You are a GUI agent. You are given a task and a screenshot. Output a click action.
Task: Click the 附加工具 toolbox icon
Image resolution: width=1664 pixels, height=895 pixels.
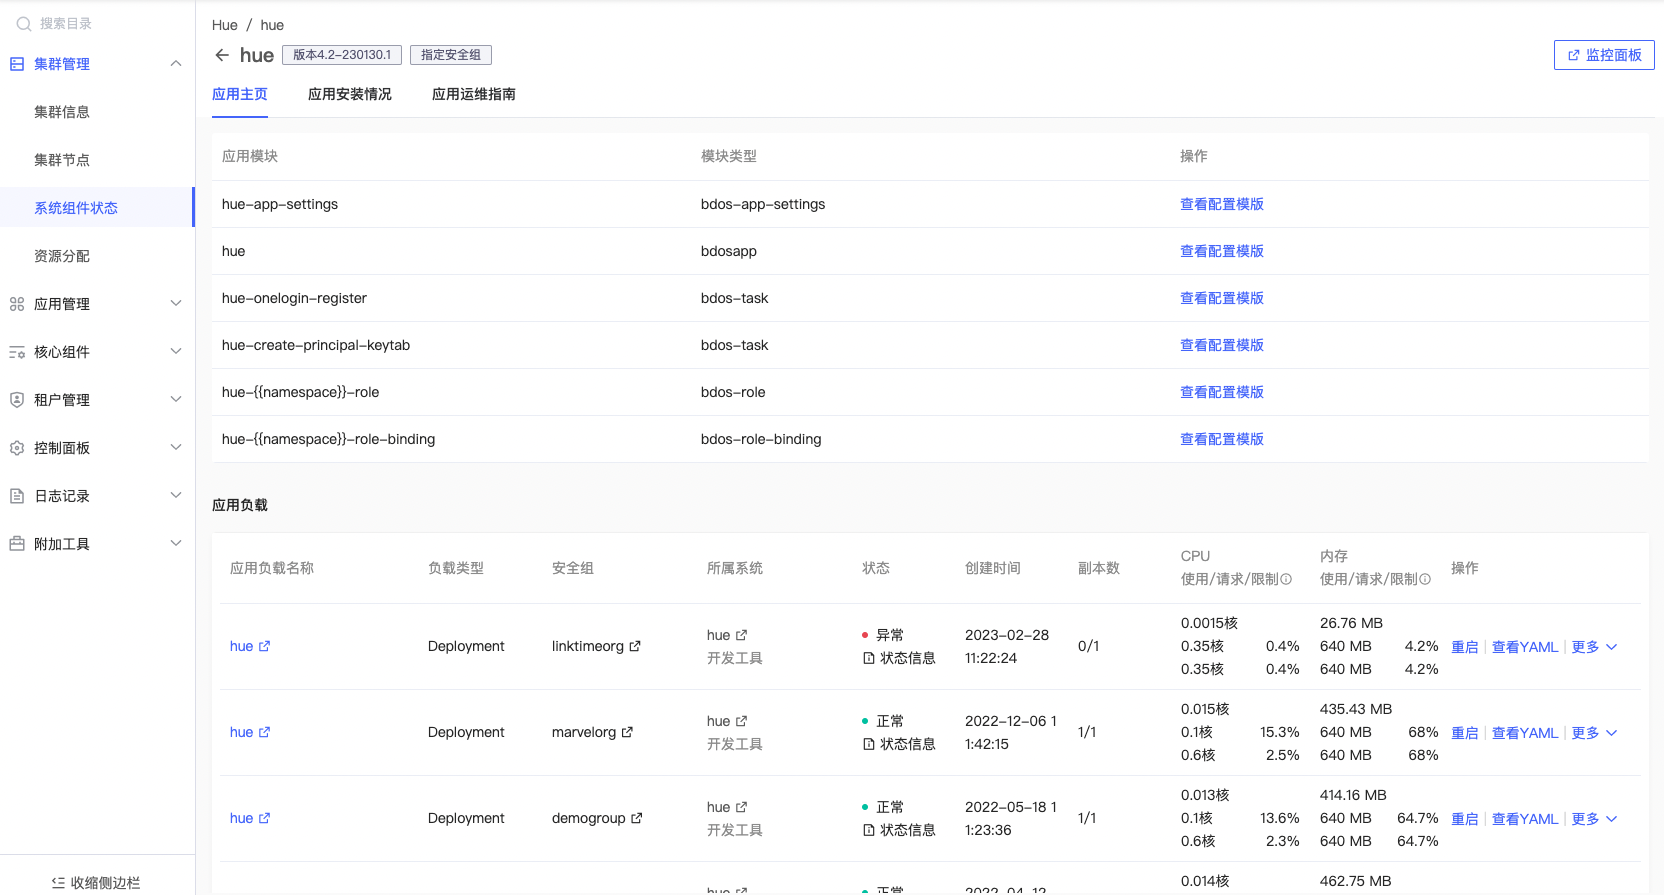pos(17,544)
